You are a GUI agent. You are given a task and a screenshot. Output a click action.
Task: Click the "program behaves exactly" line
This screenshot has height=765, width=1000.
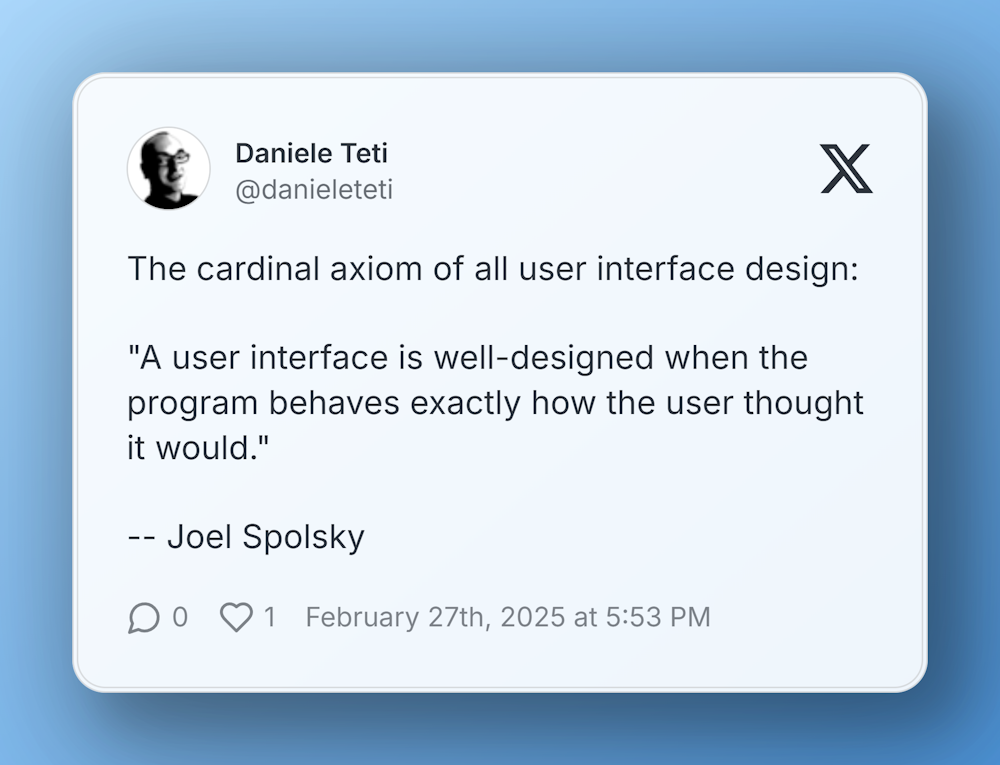point(324,403)
